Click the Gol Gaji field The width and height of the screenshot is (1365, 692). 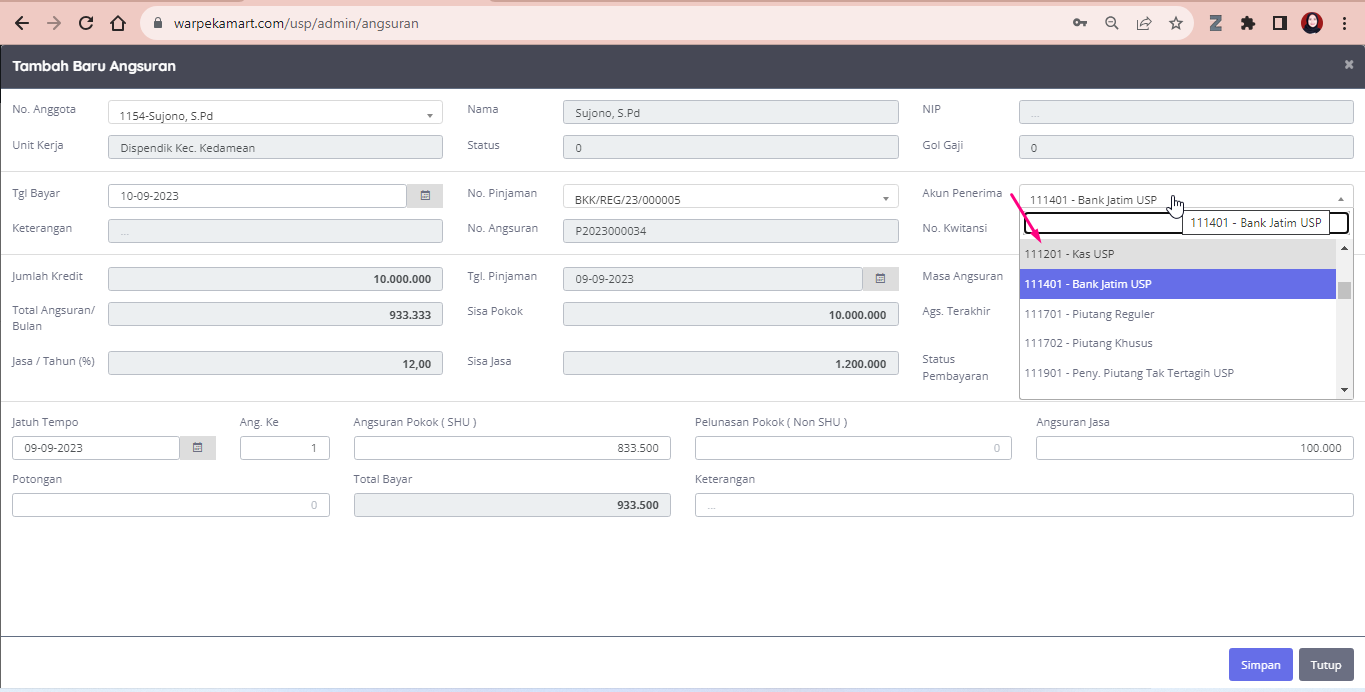(1186, 147)
